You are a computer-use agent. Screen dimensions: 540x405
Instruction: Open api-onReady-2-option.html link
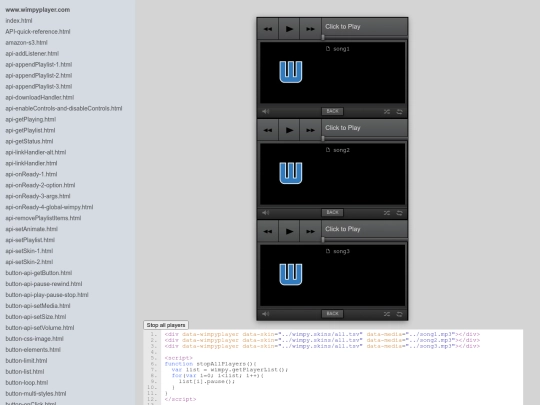click(x=40, y=185)
